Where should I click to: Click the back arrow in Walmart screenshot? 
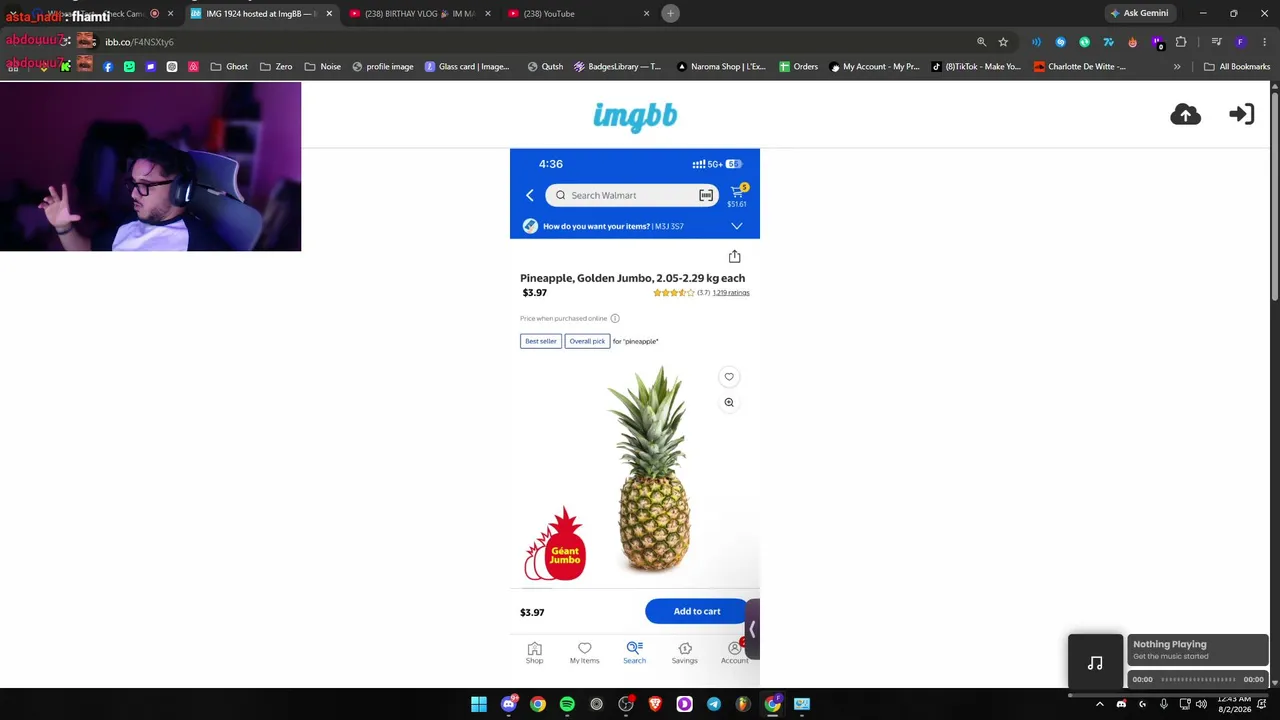pyautogui.click(x=530, y=196)
